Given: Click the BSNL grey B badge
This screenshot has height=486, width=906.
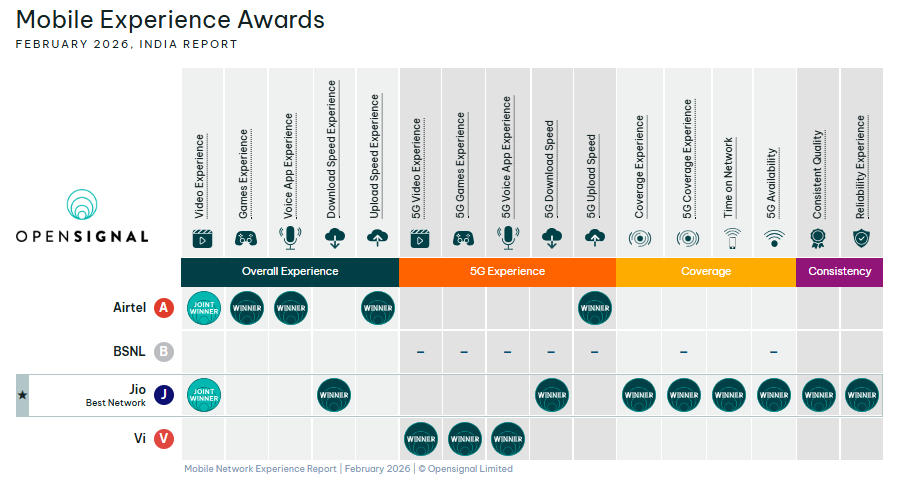Looking at the screenshot, I should click(x=164, y=351).
